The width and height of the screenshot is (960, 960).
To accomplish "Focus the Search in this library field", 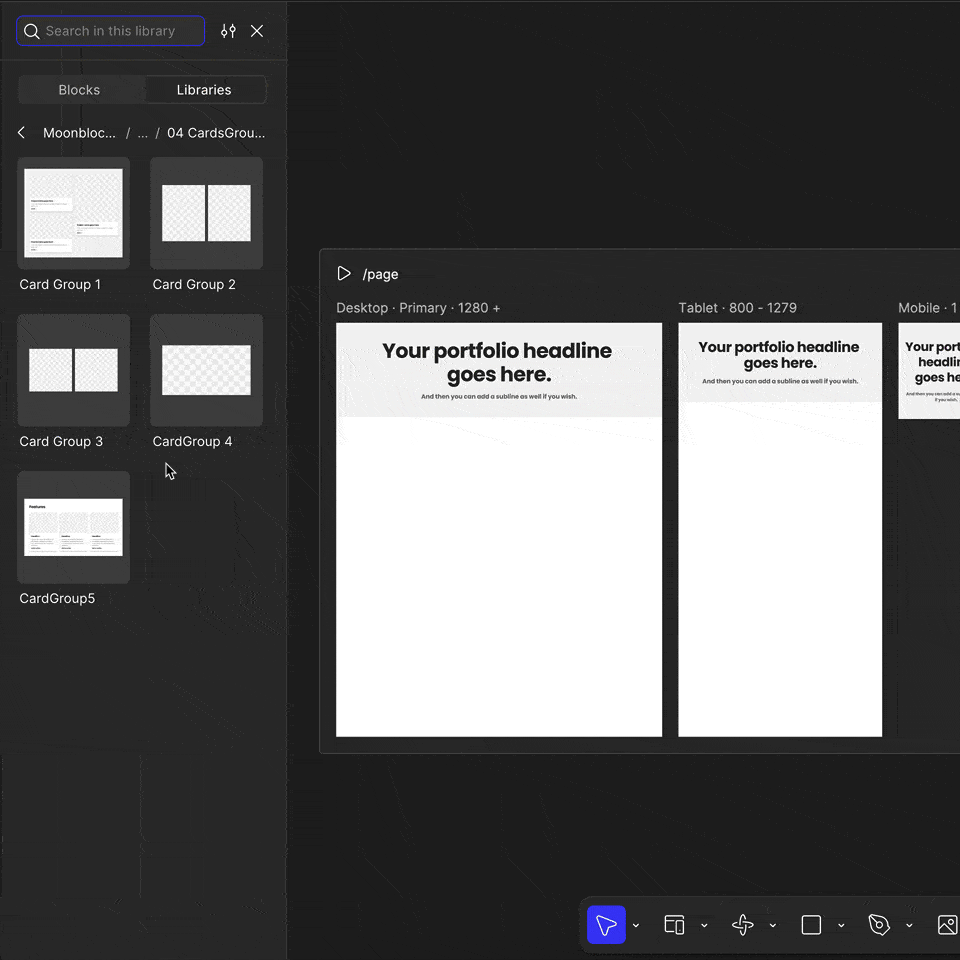I will (111, 31).
